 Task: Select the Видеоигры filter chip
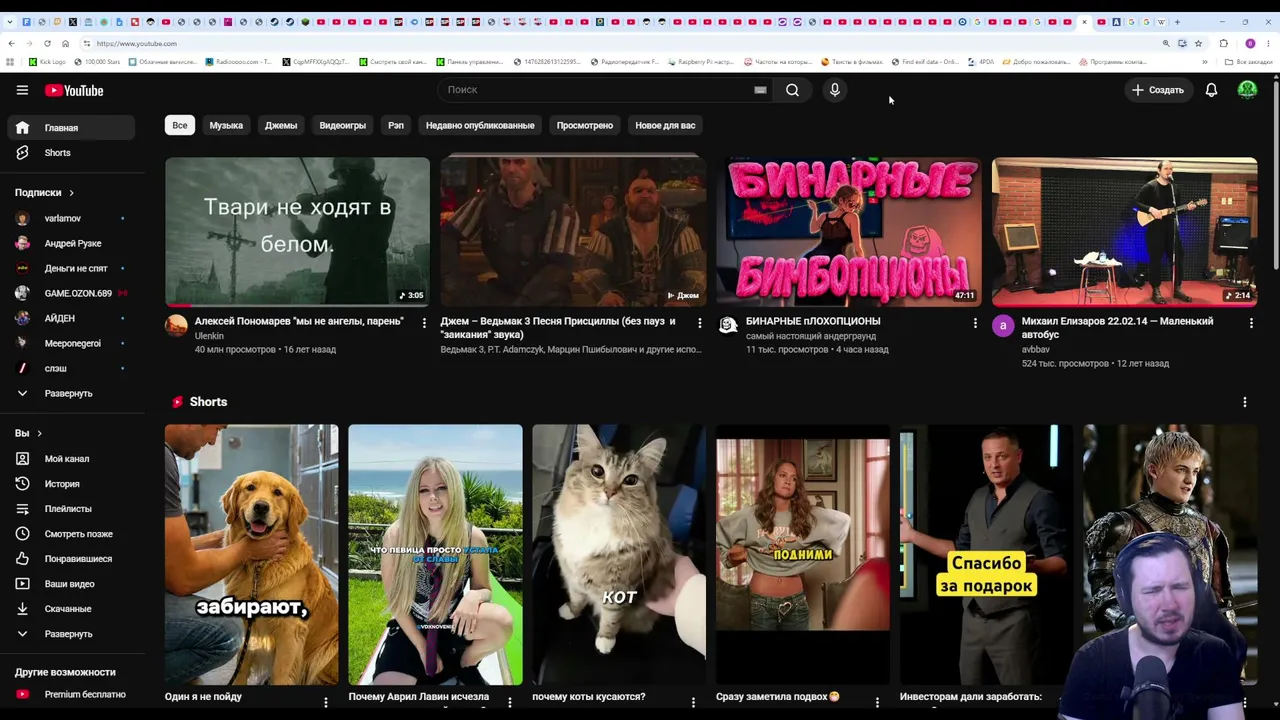[x=343, y=126]
